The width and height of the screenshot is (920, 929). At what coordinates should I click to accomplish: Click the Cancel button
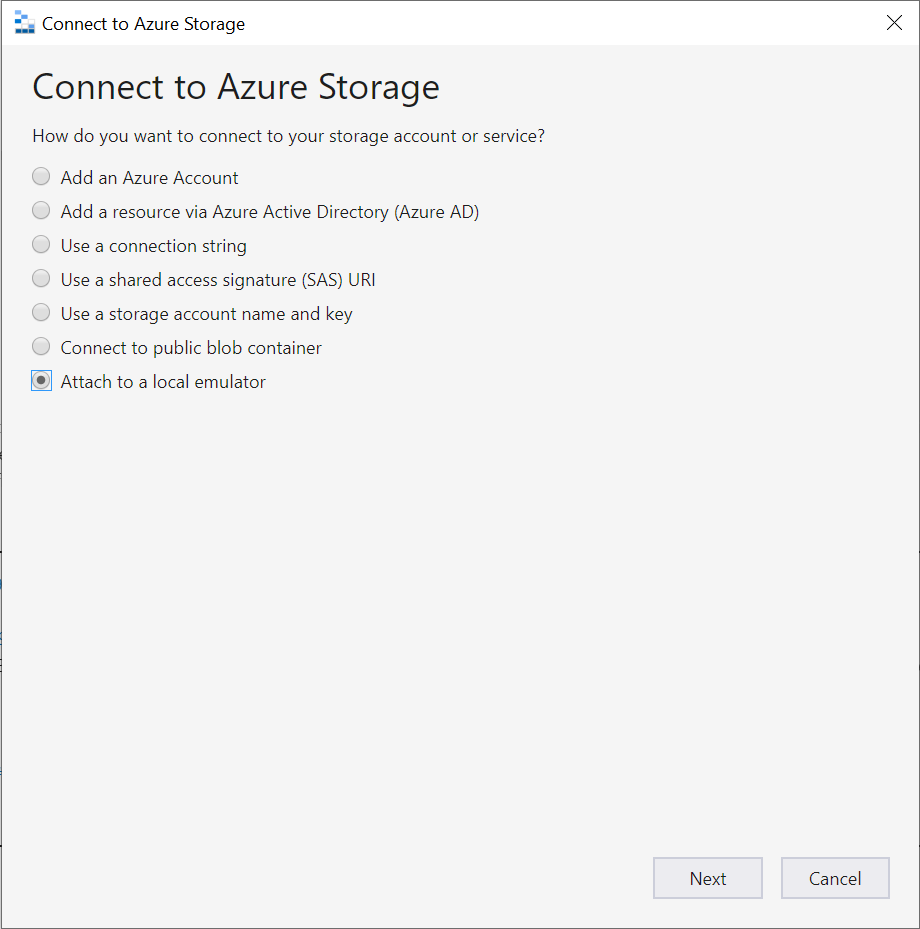point(834,878)
